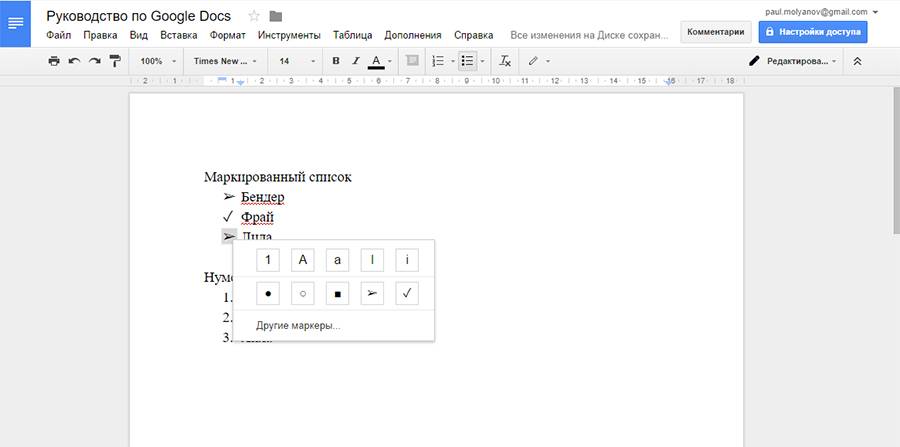Choose the lowercase Roman i marker
The width and height of the screenshot is (900, 447).
pos(407,260)
